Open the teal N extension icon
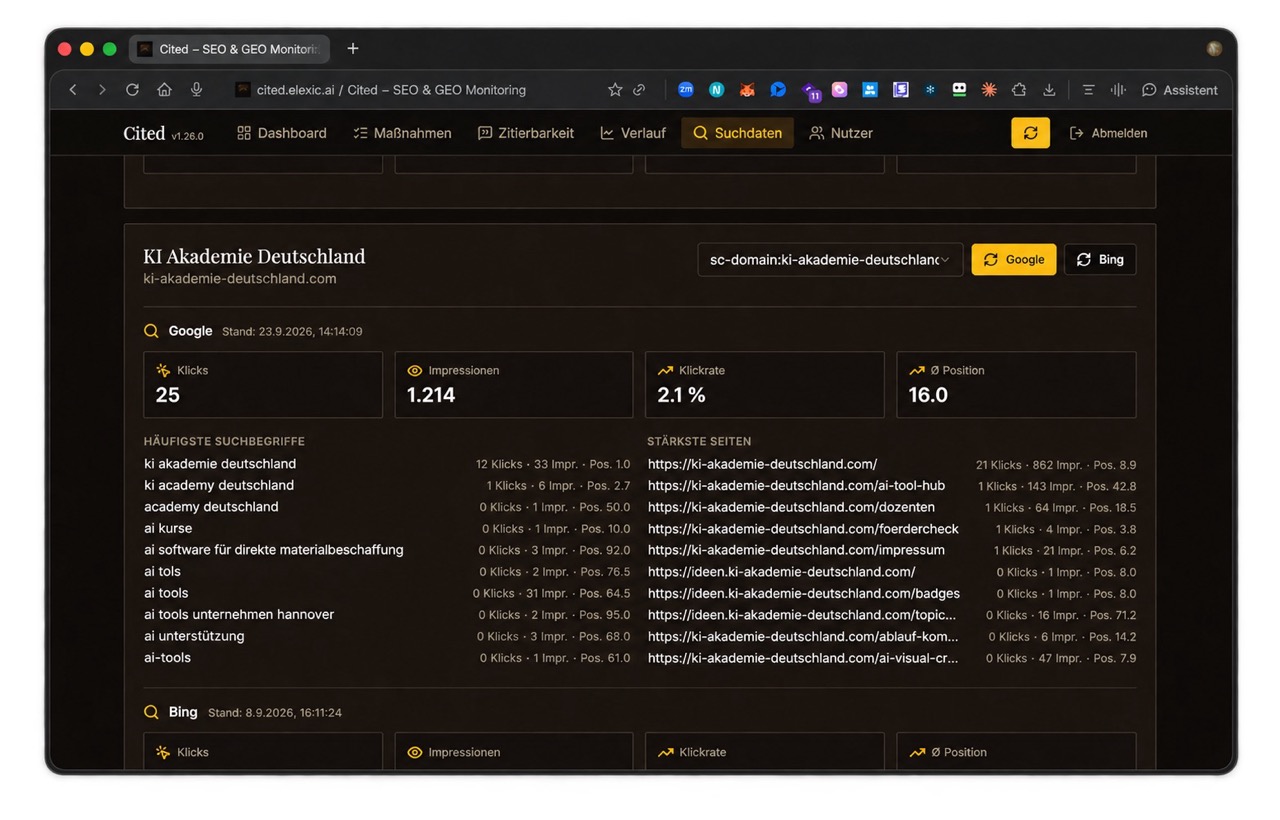Screen dimensions: 1280x820 pyautogui.click(x=717, y=90)
